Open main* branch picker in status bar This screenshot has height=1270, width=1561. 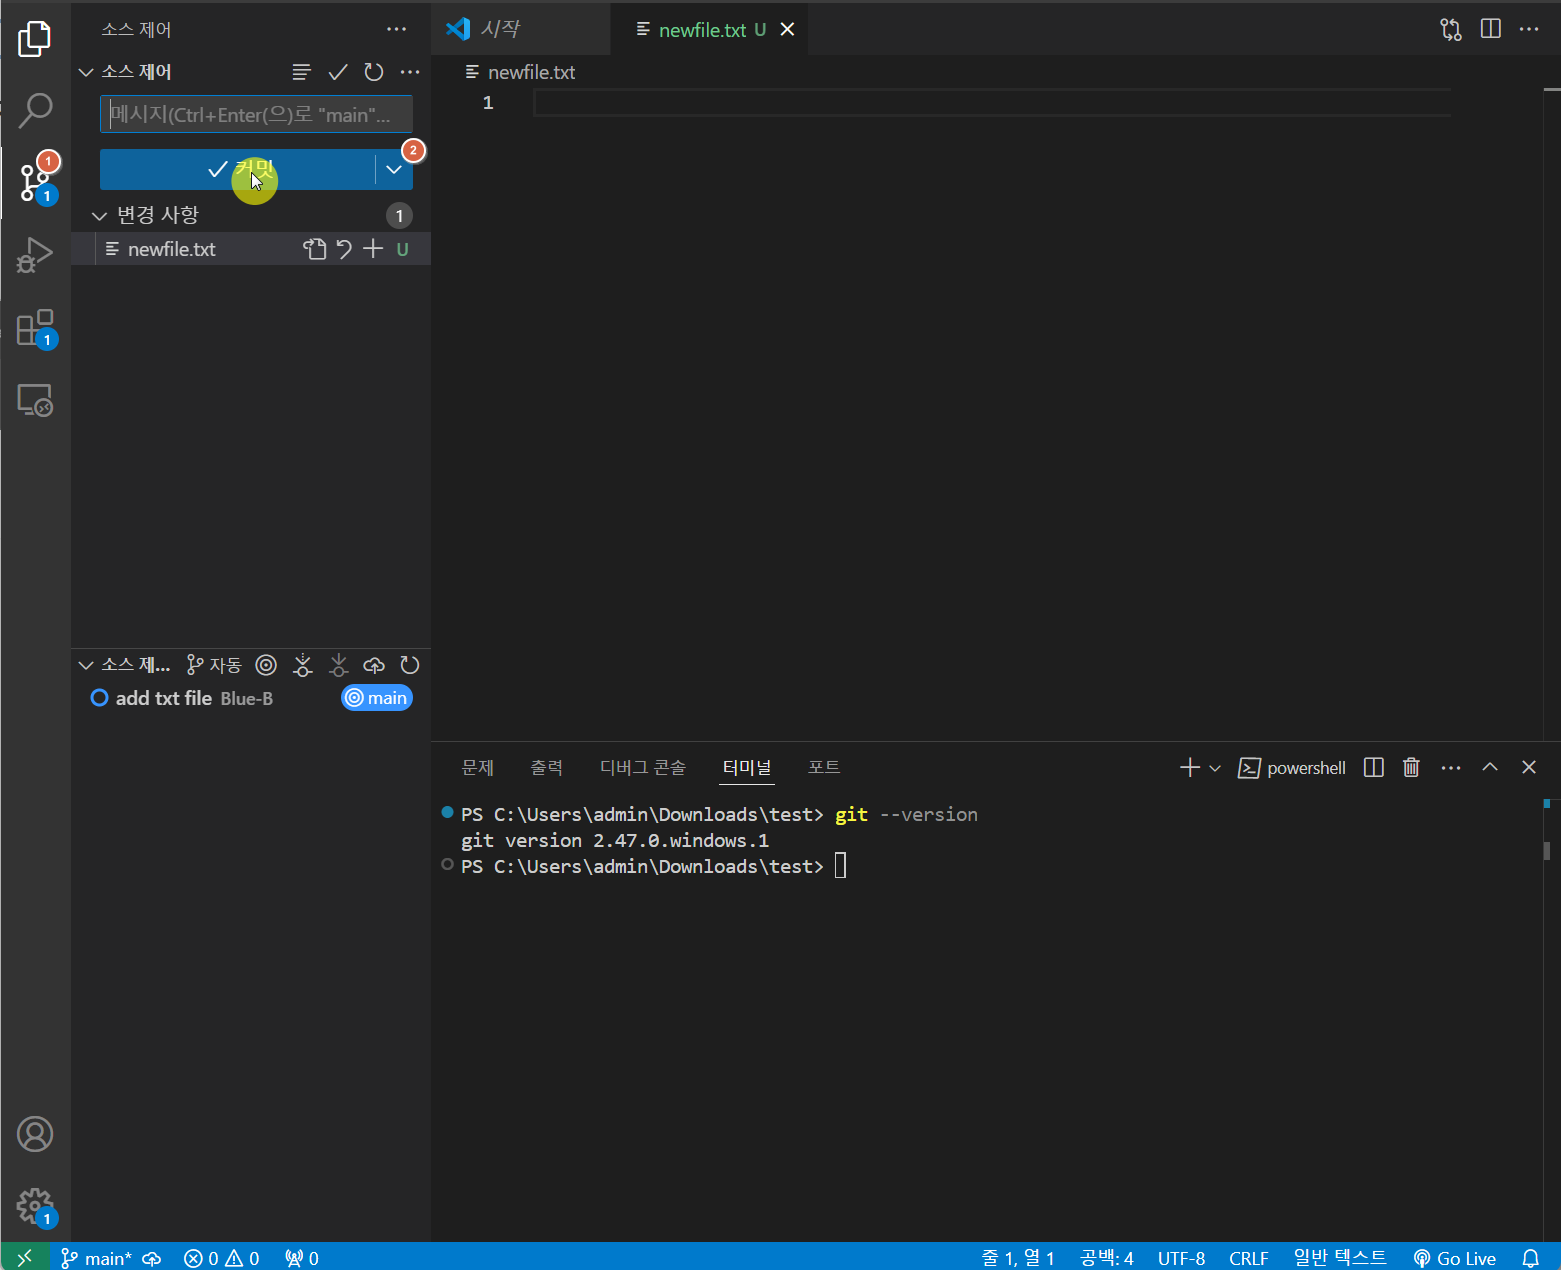(97, 1258)
